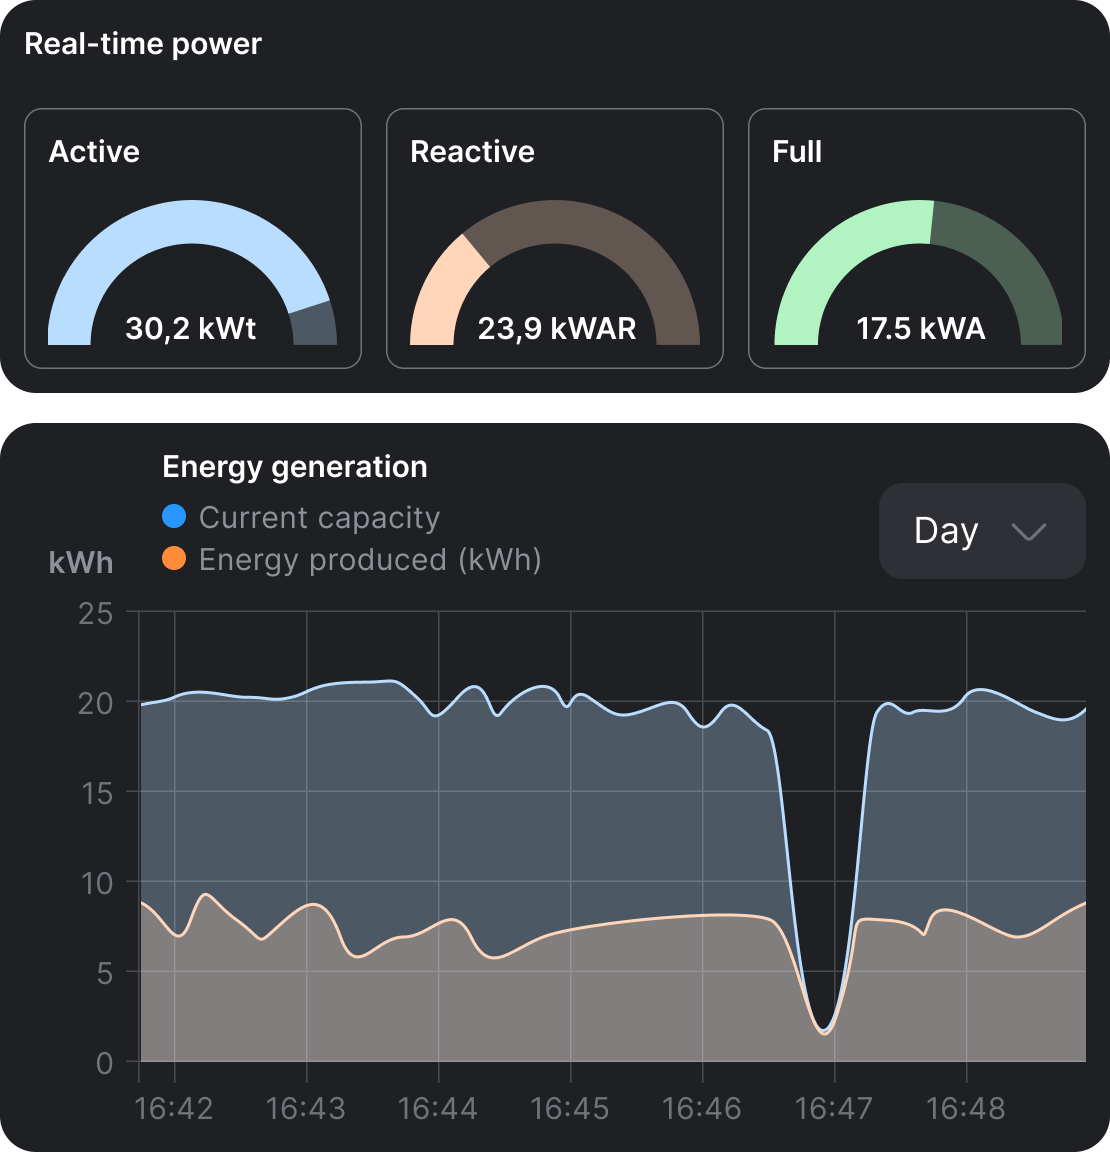
Task: Click the chevron arrow beside Day
Action: pyautogui.click(x=1028, y=531)
